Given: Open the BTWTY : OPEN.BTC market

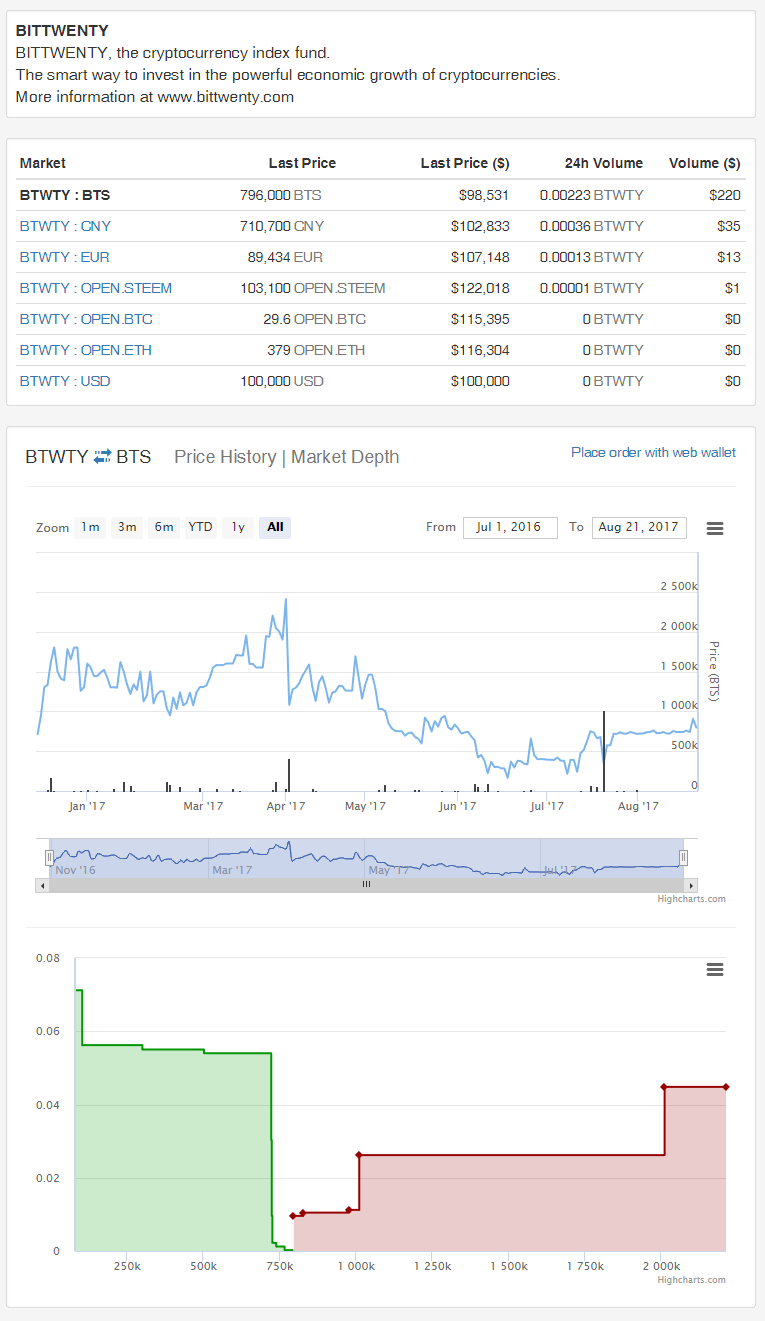Looking at the screenshot, I should 86,319.
